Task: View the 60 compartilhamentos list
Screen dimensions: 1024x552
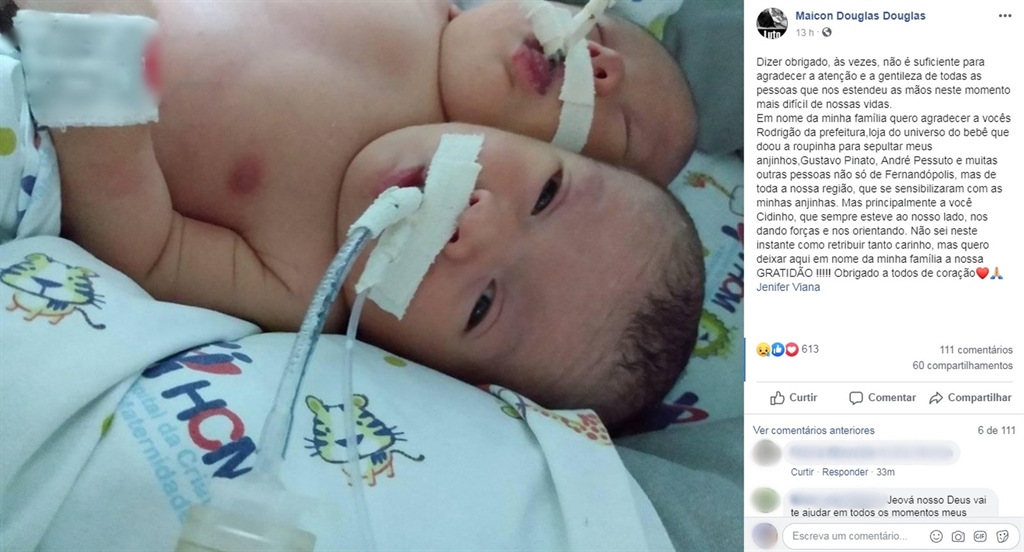Action: pyautogui.click(x=963, y=365)
